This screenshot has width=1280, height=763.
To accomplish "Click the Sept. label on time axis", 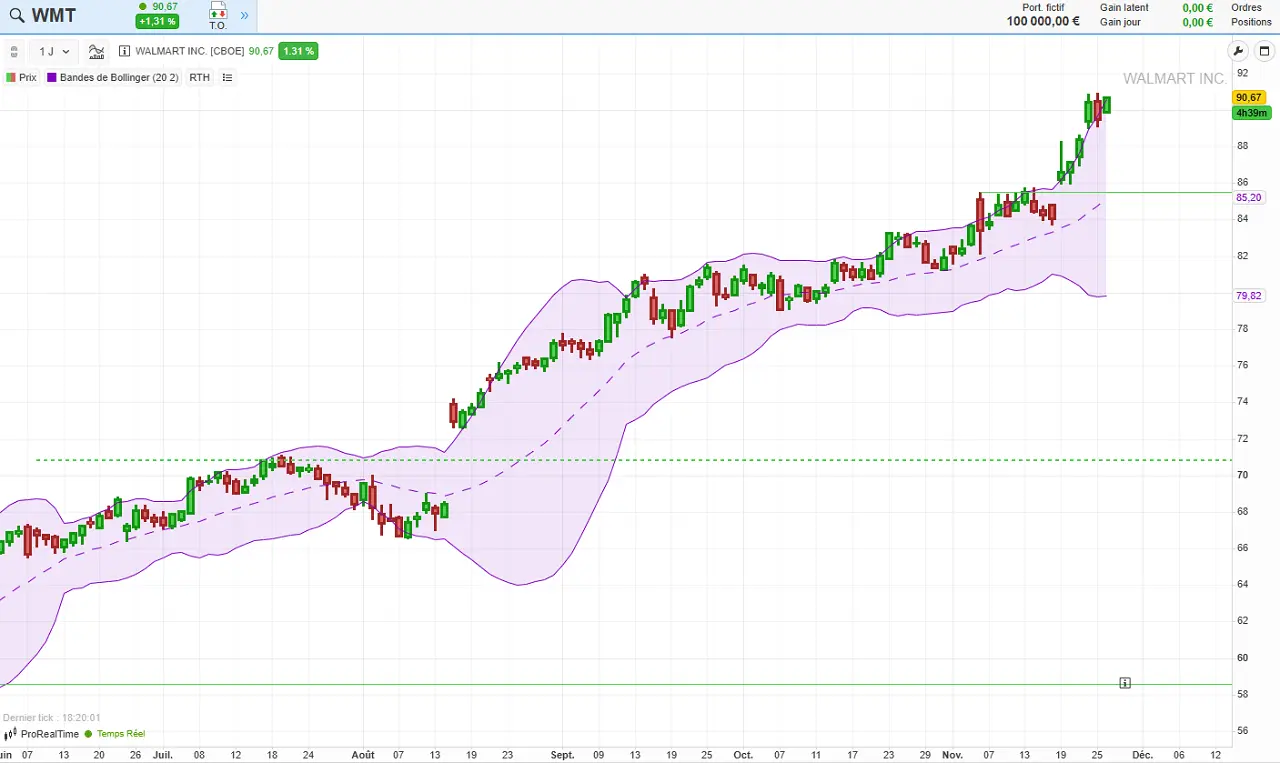I will click(563, 755).
